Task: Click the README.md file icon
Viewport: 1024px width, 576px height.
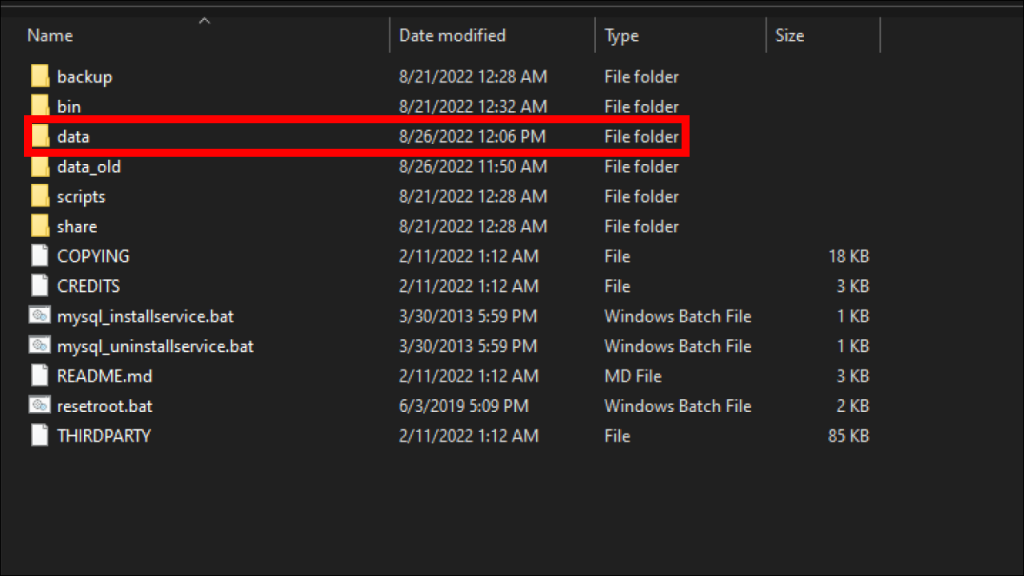Action: pyautogui.click(x=40, y=376)
